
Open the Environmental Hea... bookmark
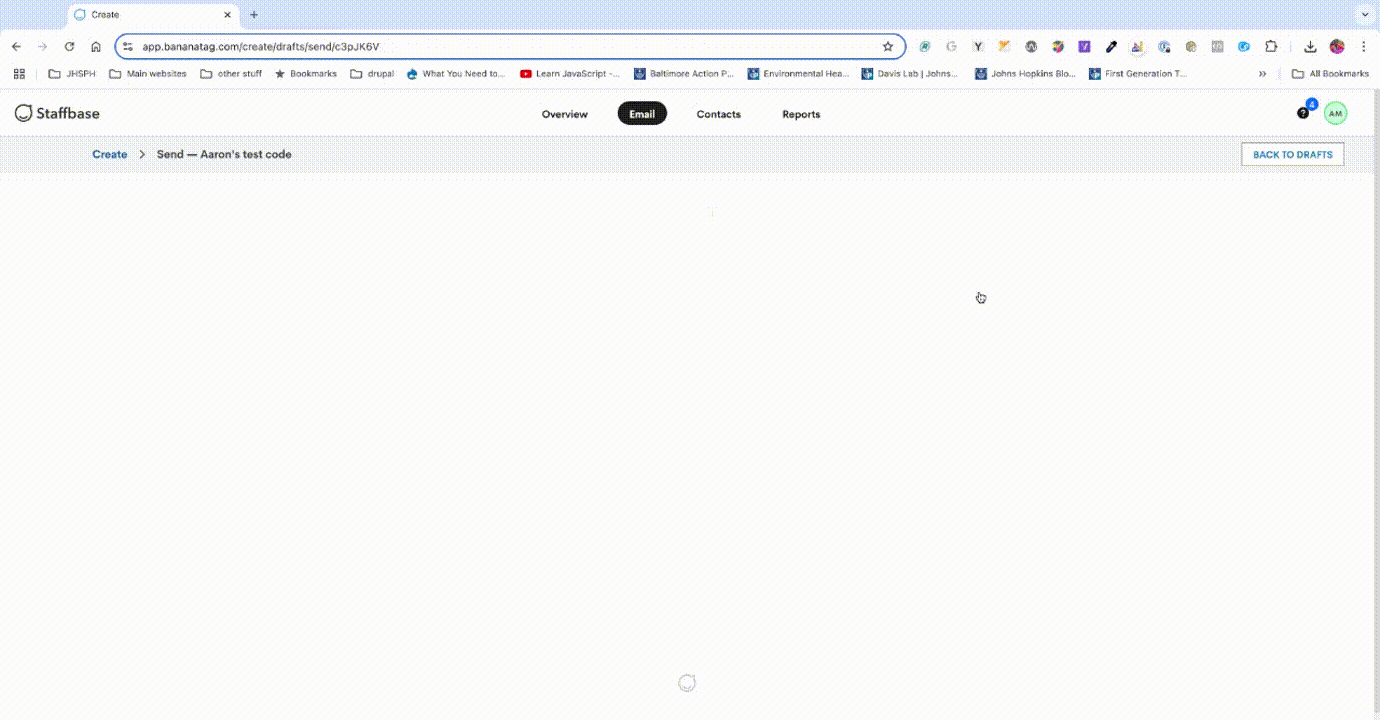798,73
